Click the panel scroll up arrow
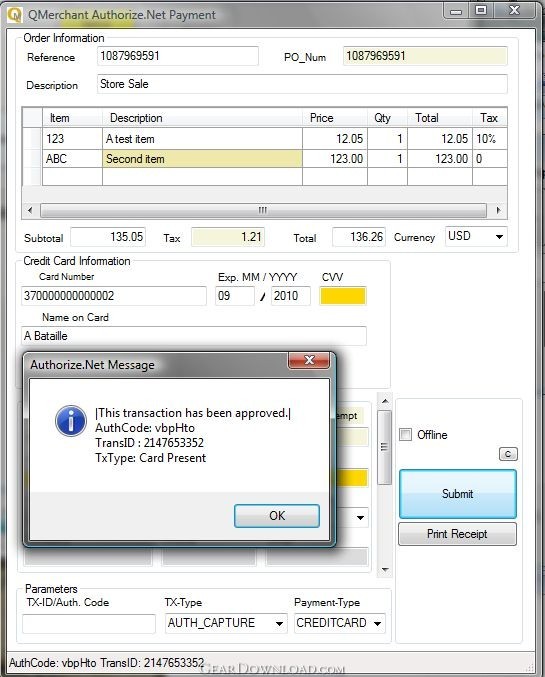 coord(385,401)
